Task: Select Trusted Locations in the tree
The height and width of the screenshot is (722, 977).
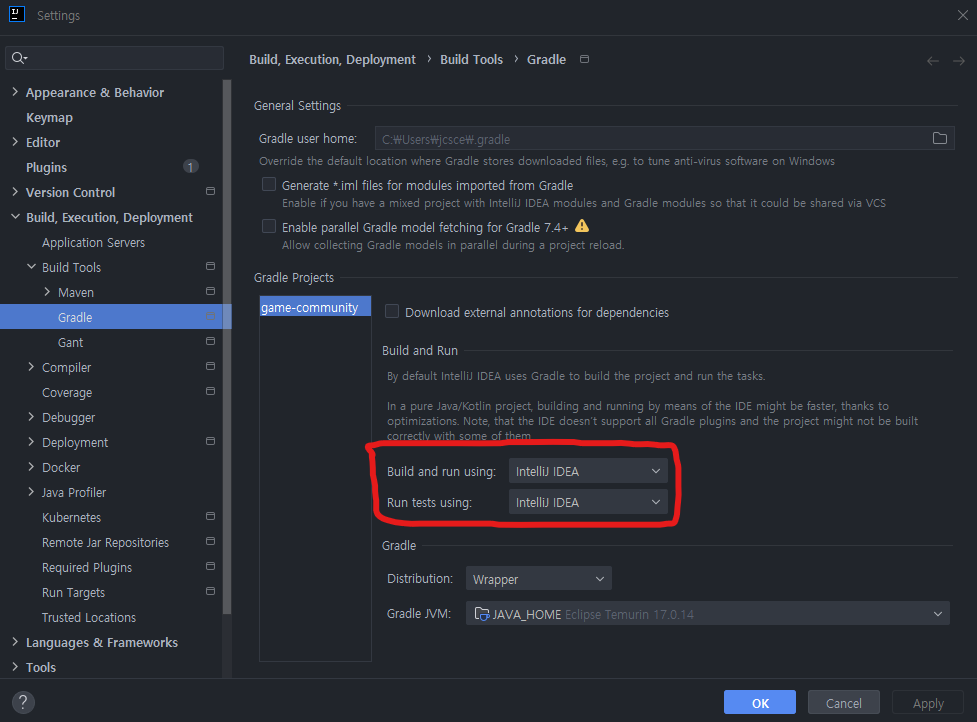Action: point(89,617)
